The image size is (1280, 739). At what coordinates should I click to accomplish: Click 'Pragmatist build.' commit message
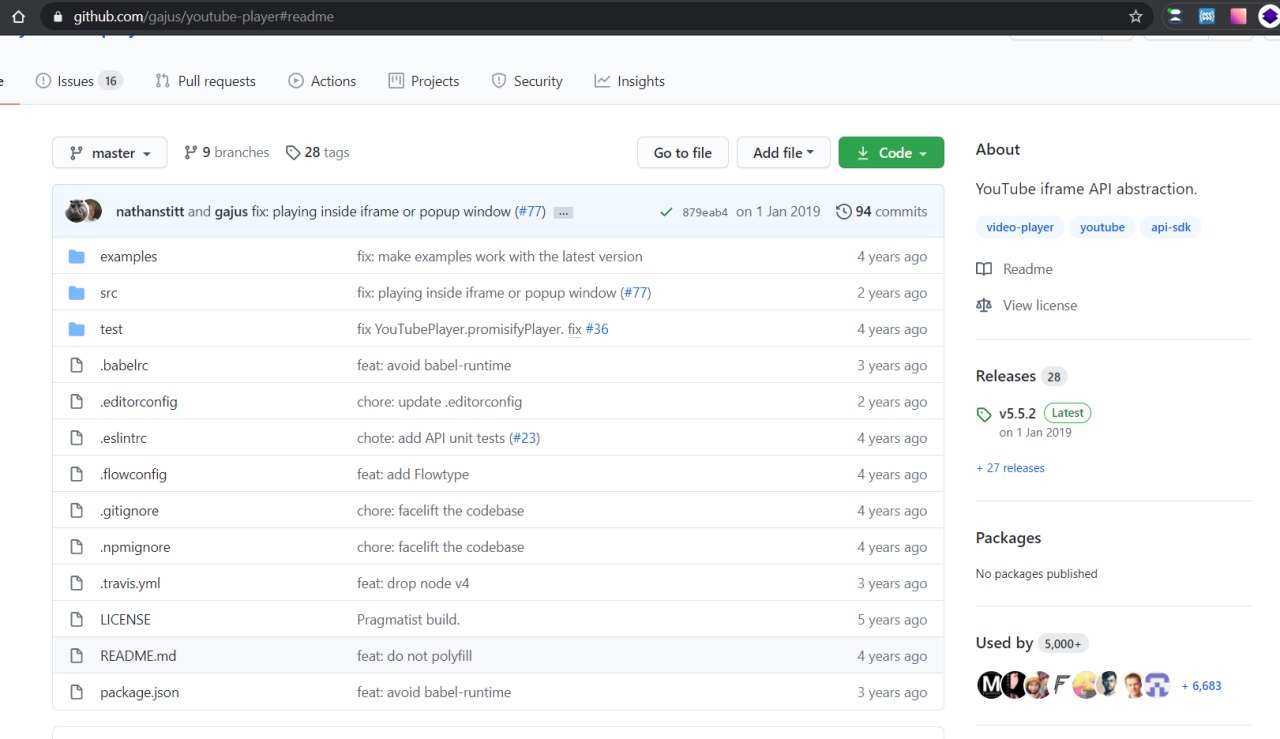point(408,620)
